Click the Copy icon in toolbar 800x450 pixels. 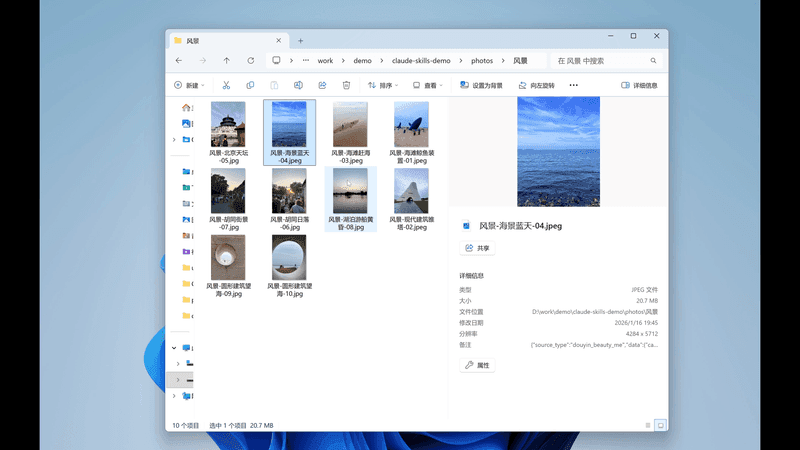coord(250,86)
